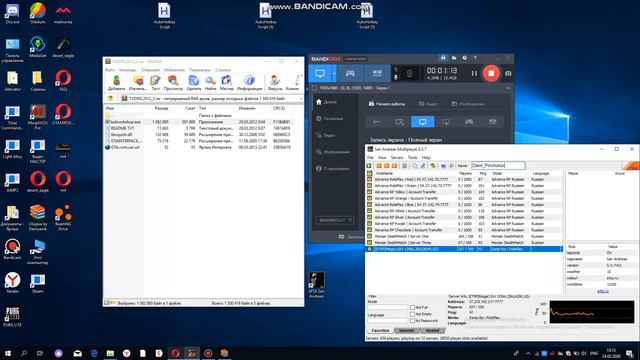Screen dimensions: 640x360
Task: Switch to Video tab in Bandicam home
Action: click(x=429, y=104)
